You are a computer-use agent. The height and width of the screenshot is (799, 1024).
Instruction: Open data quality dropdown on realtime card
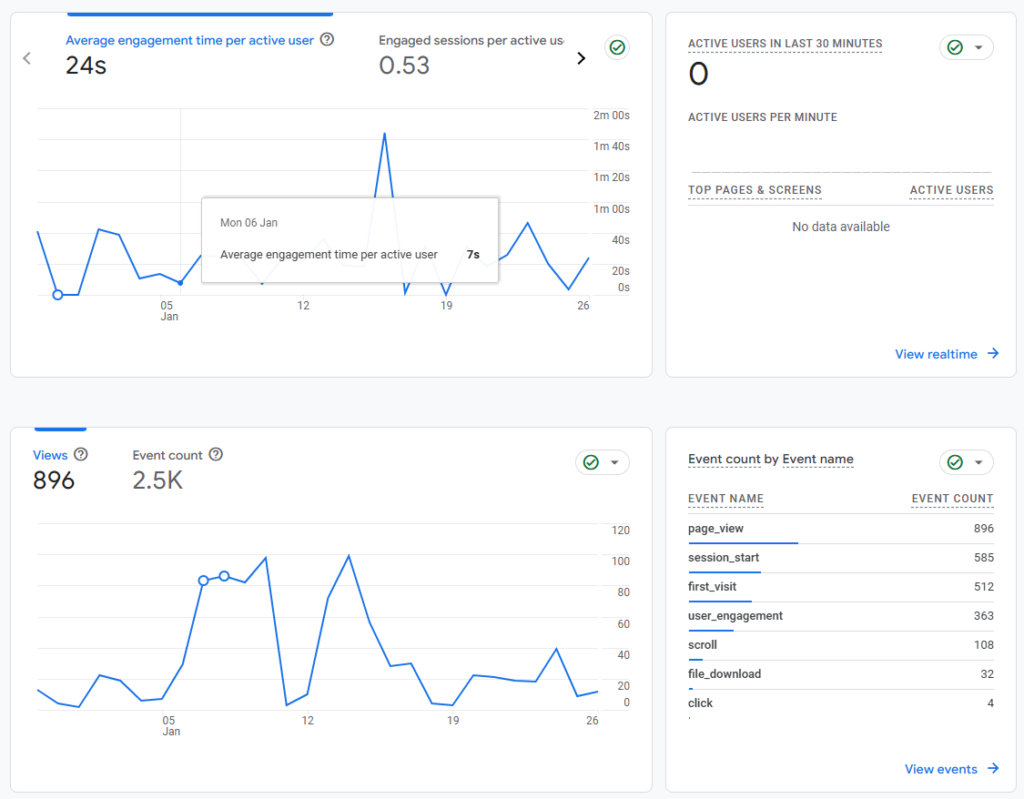click(x=966, y=47)
